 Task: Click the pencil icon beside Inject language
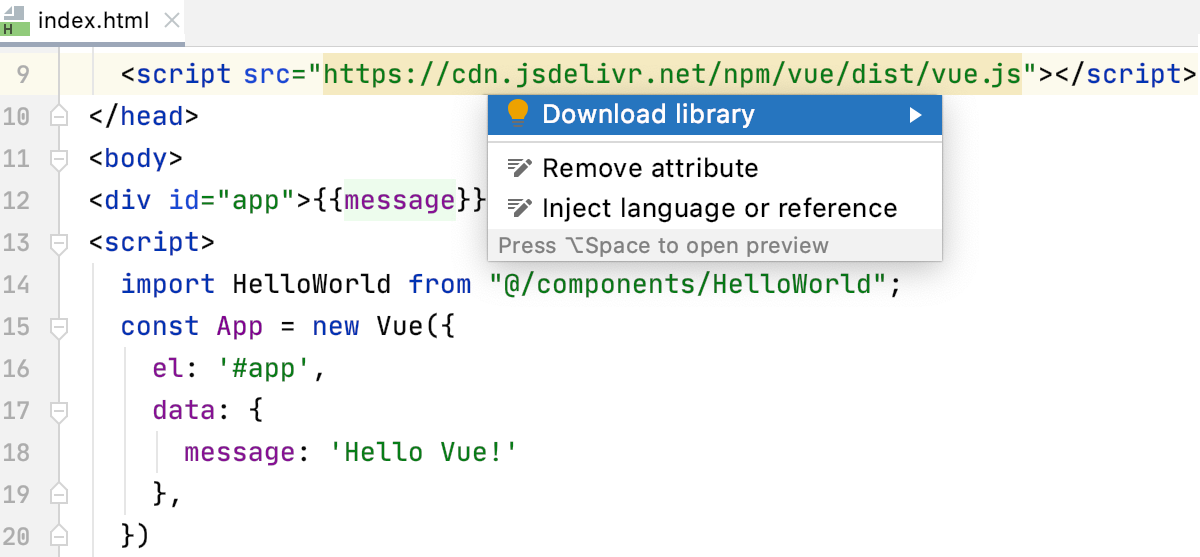point(518,208)
